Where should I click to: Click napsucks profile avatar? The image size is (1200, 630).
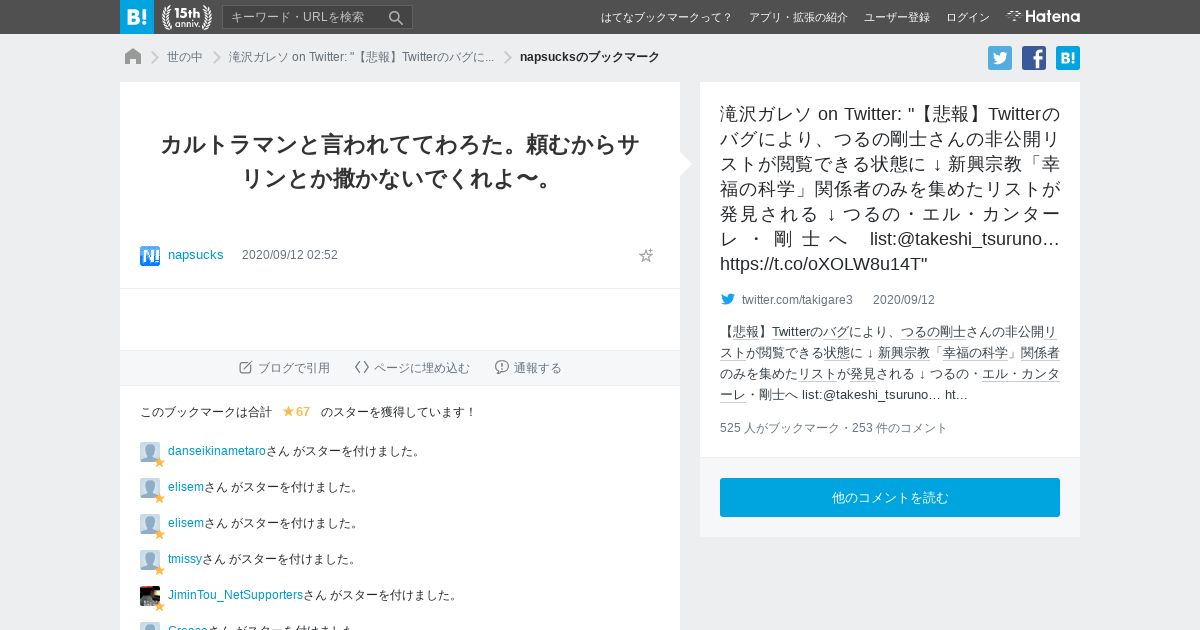(150, 256)
